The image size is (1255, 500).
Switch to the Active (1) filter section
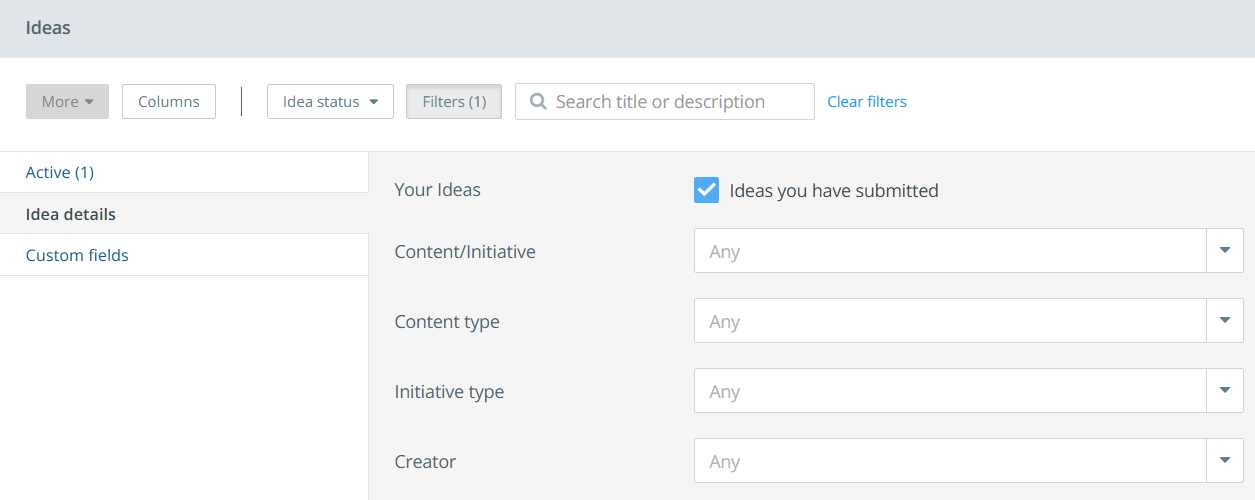(x=60, y=172)
